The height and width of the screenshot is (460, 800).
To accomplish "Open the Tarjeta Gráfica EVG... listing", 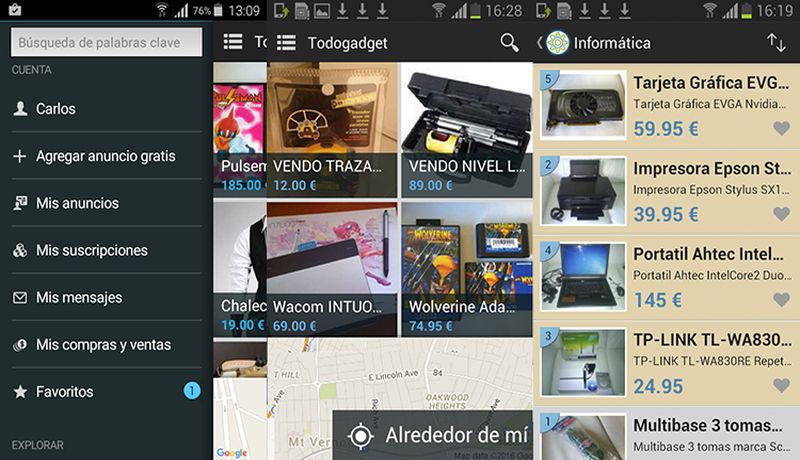I will pyautogui.click(x=666, y=106).
